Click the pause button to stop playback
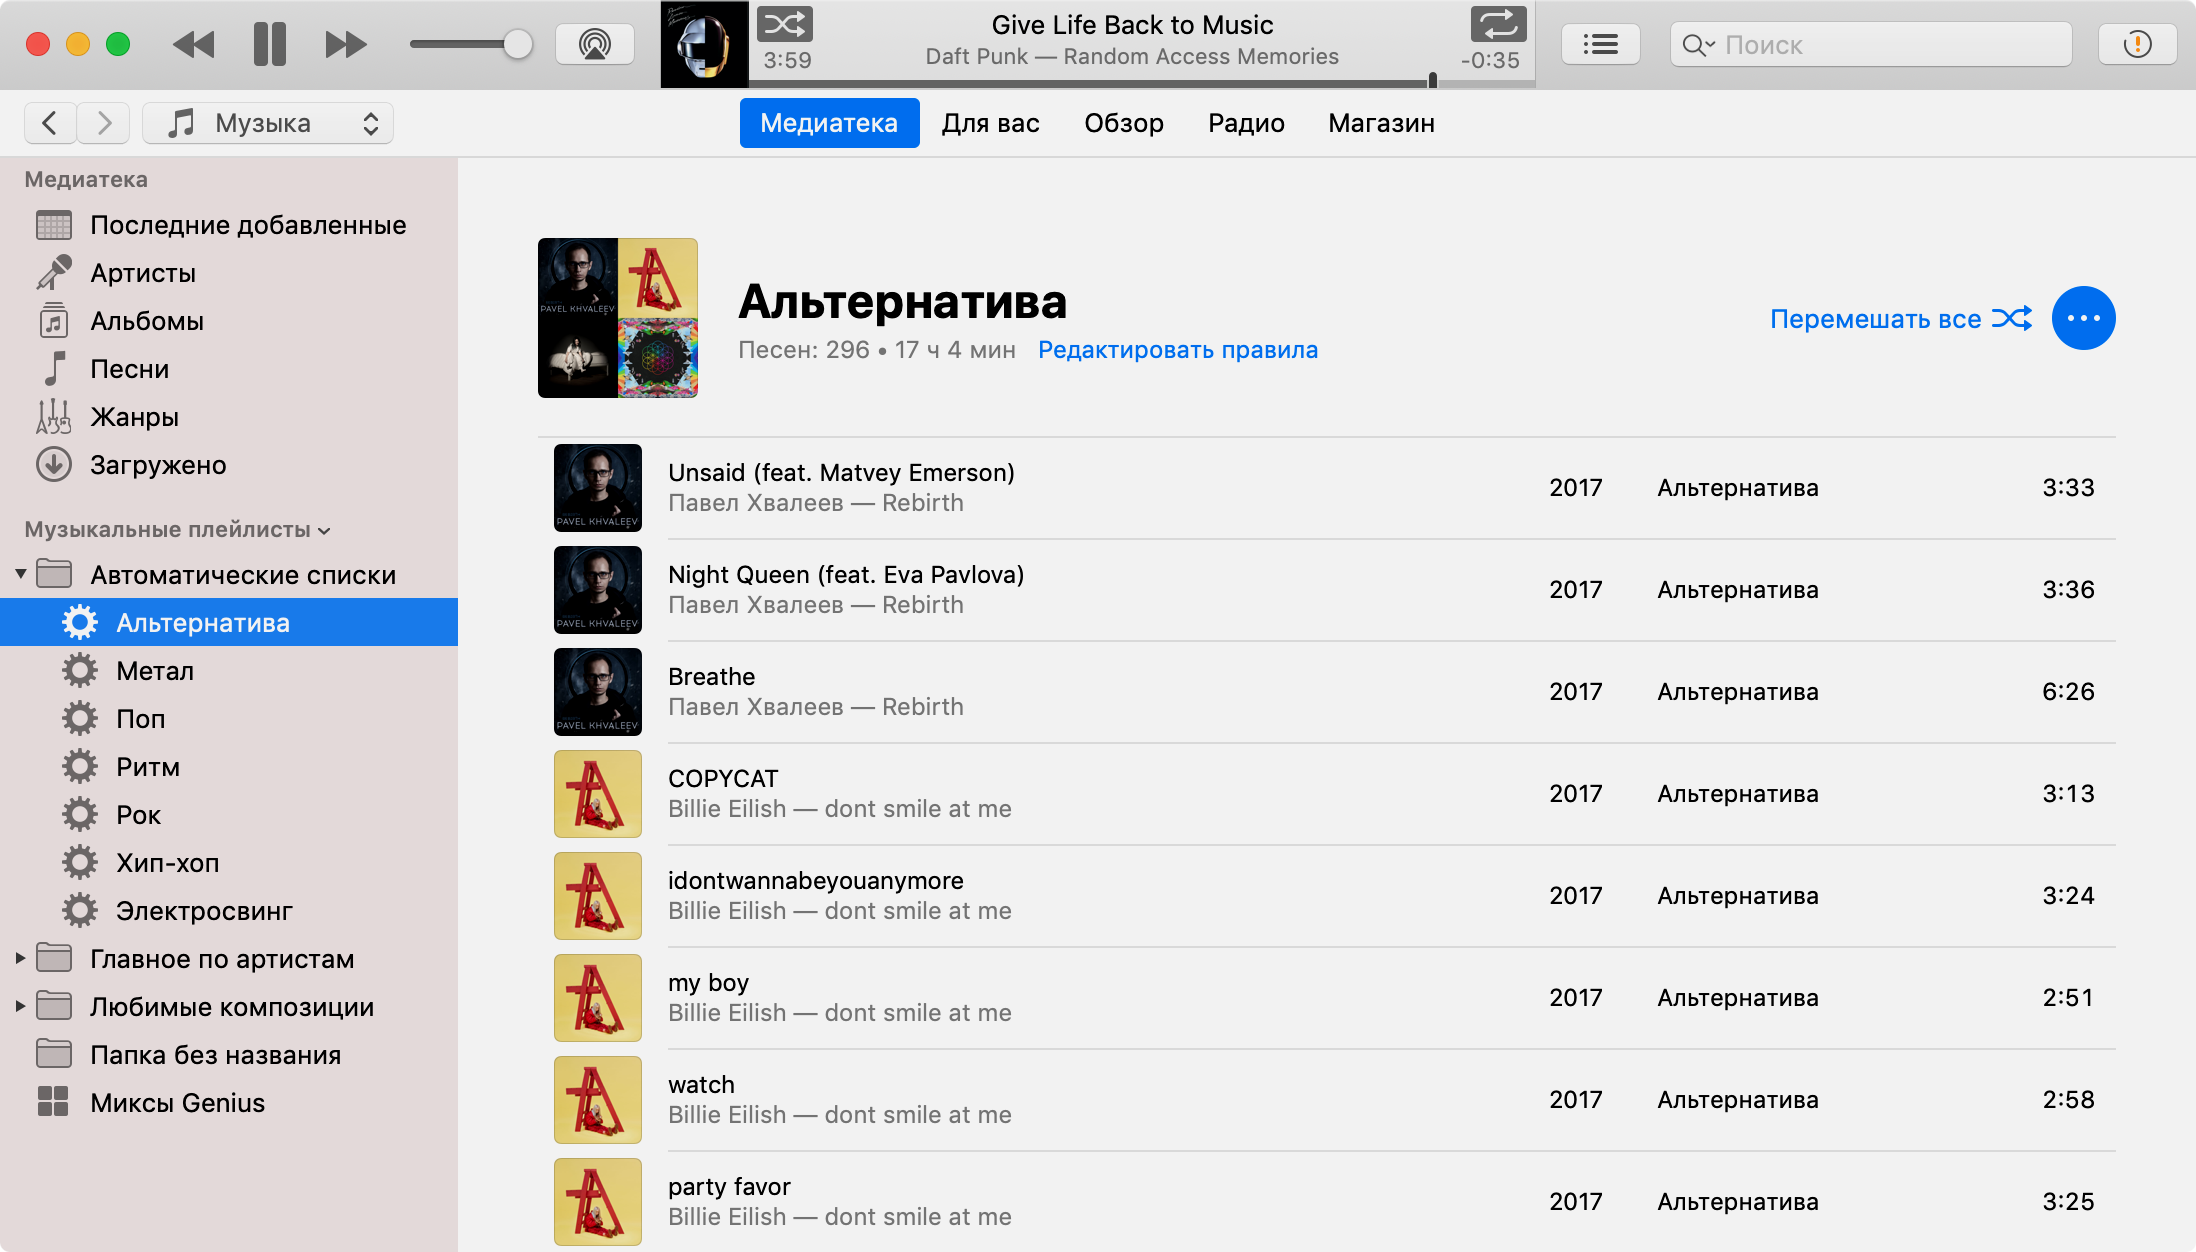The image size is (2196, 1252). point(270,41)
